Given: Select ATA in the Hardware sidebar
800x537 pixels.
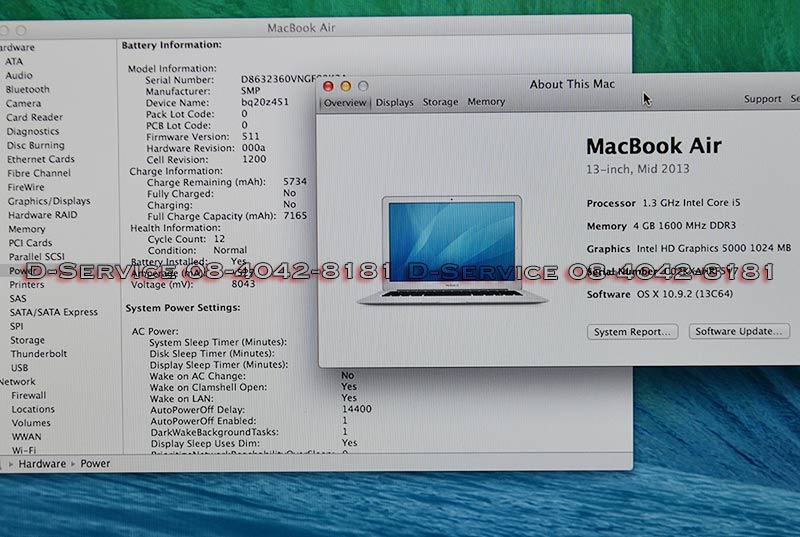Looking at the screenshot, I should [x=14, y=62].
